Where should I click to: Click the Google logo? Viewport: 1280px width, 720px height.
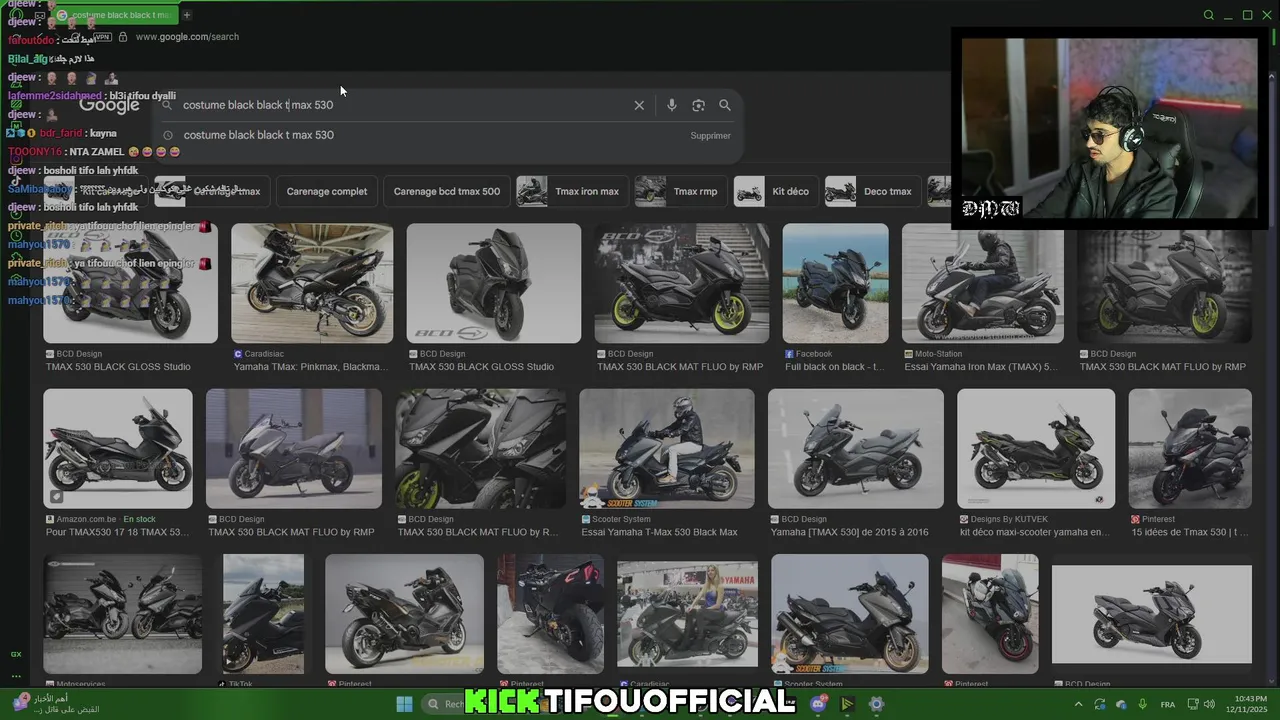click(109, 105)
